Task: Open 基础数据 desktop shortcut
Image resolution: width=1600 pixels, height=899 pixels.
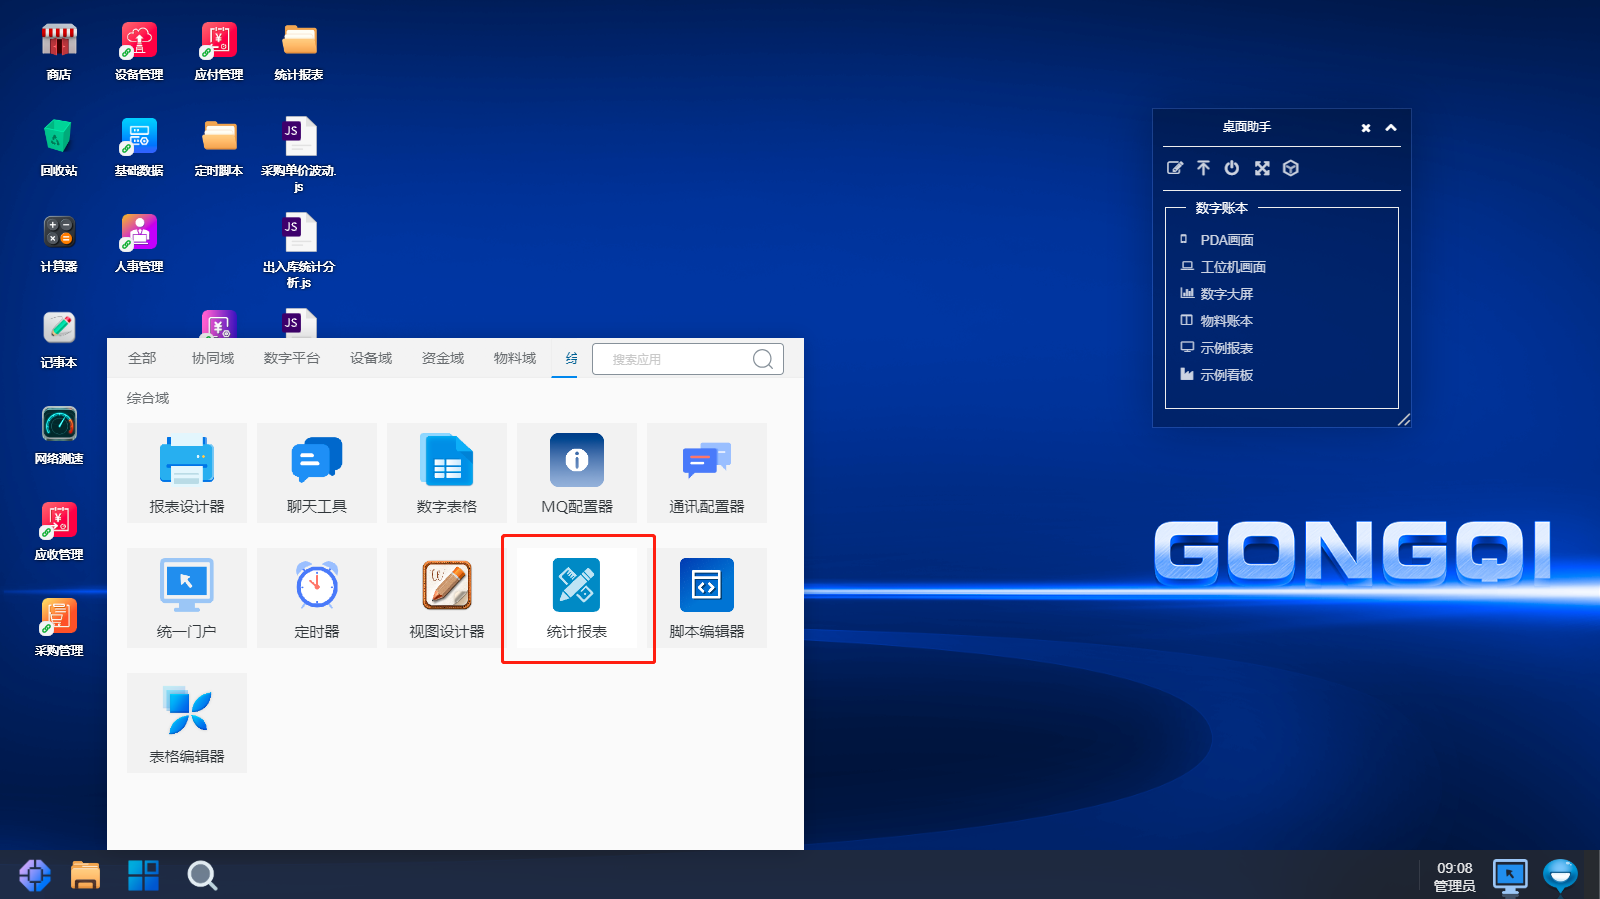Action: (139, 148)
